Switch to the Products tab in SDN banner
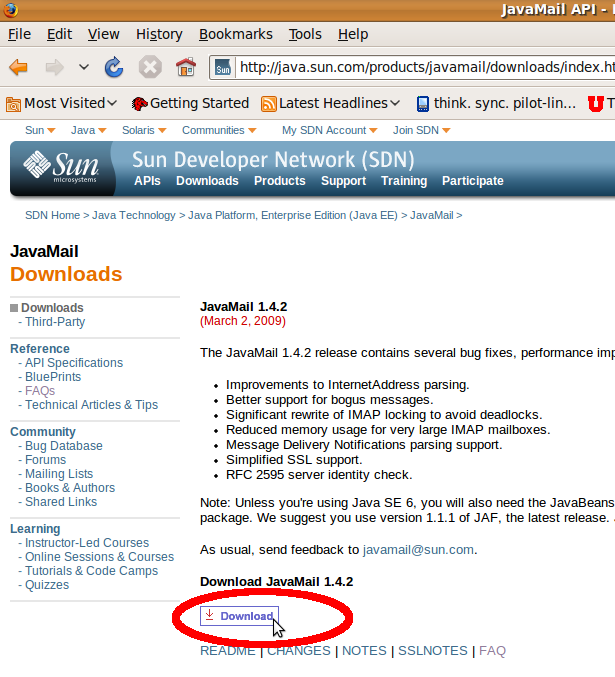 pos(279,181)
